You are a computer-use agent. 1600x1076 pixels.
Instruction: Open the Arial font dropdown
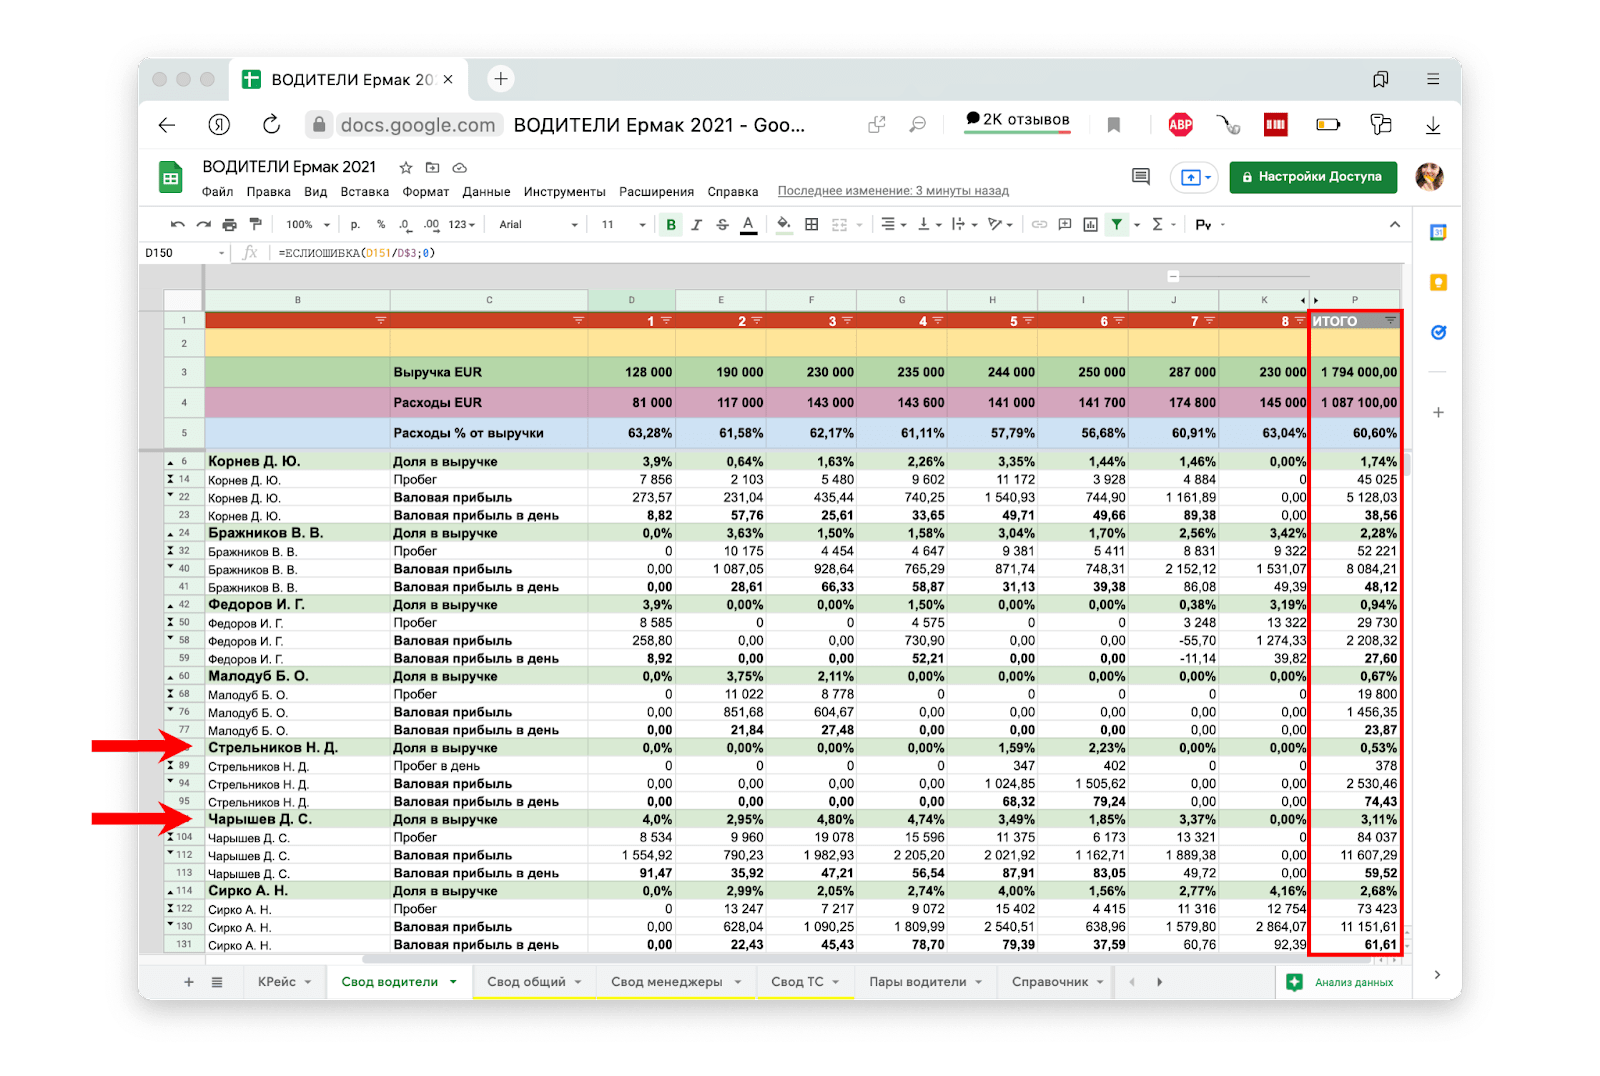point(538,225)
